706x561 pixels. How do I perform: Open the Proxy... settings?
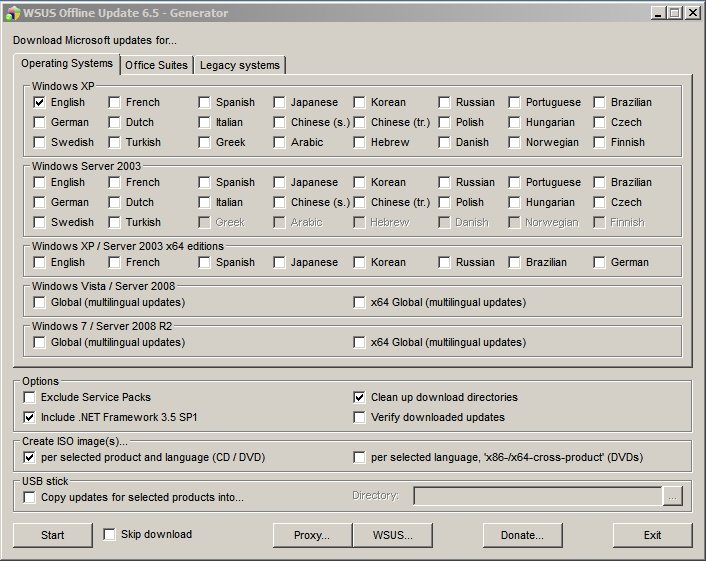312,535
